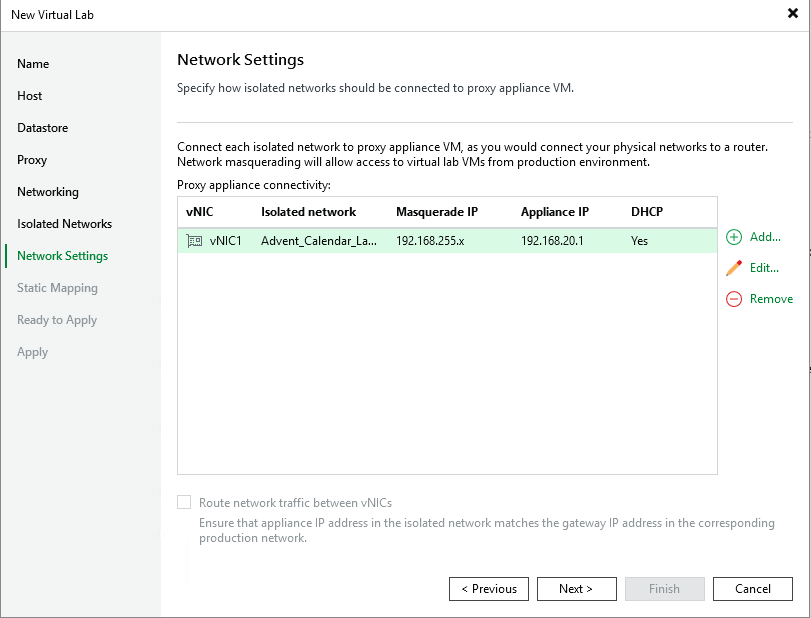
Task: Open the Networking wizard step
Action: coord(48,192)
